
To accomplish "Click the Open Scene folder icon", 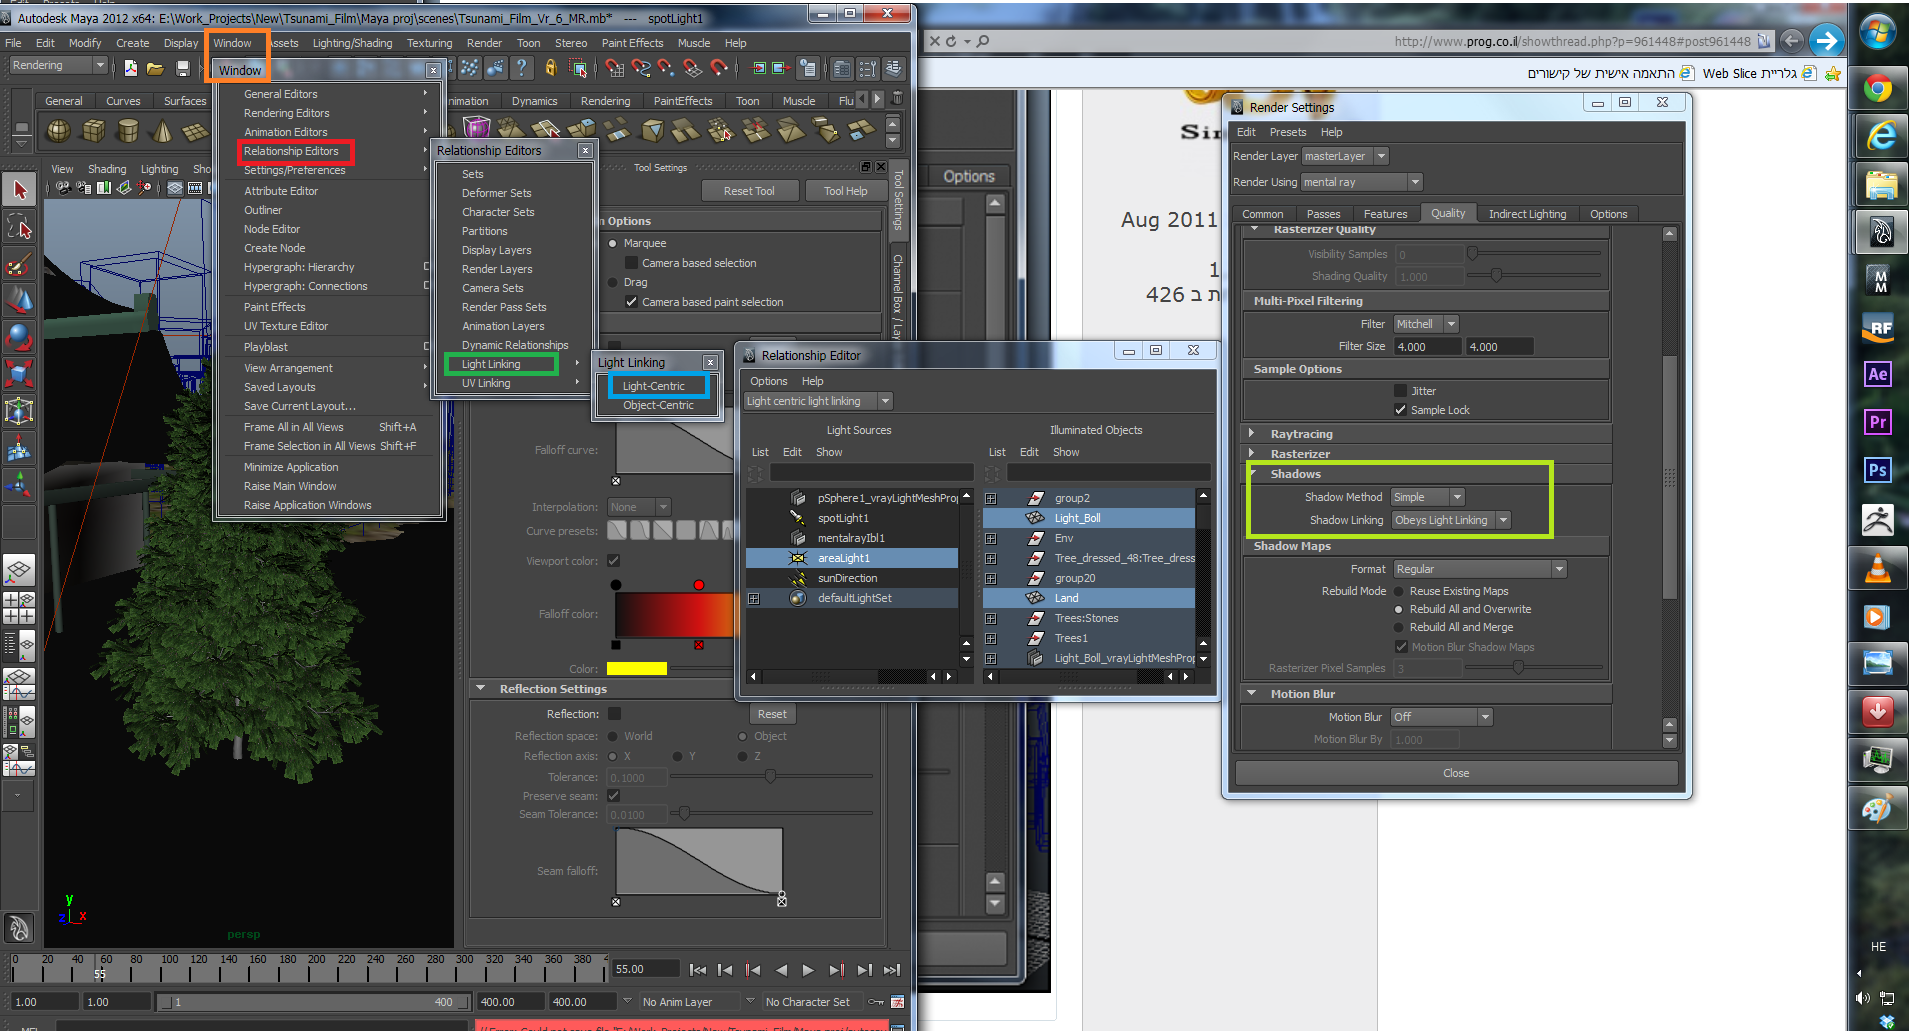I will [x=155, y=68].
